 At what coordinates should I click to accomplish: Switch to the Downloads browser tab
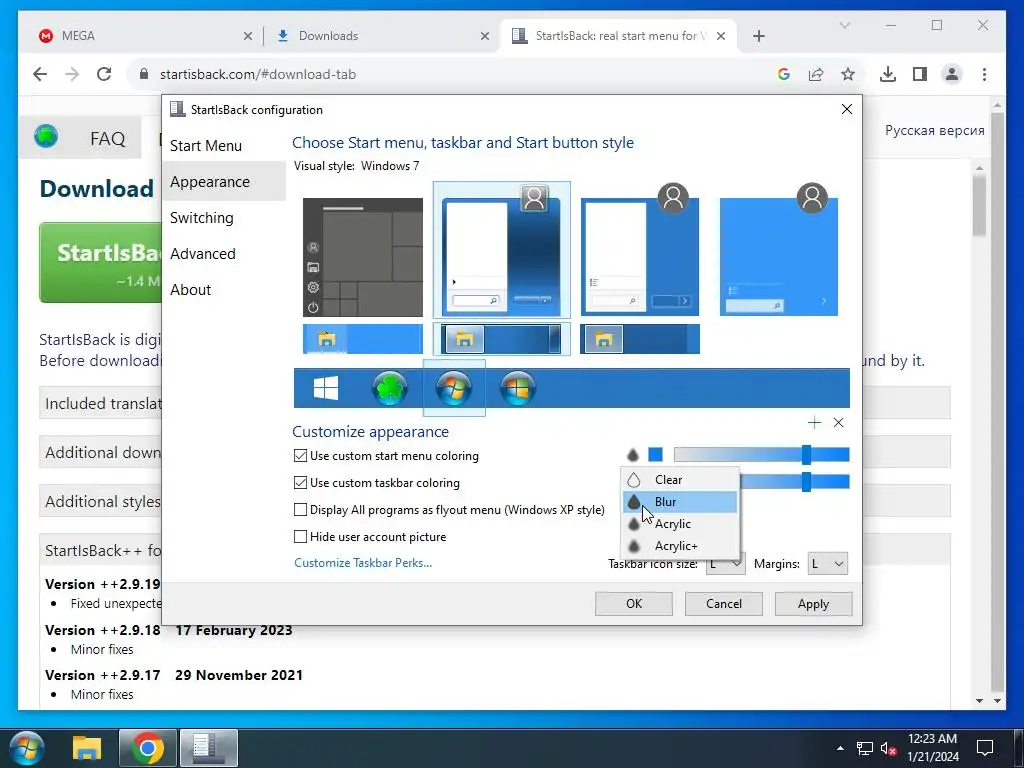coord(381,36)
